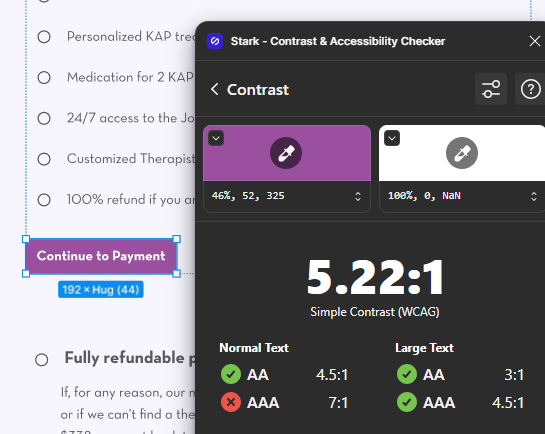This screenshot has height=434, width=545.
Task: Click the Stark - Contrast & Accessibility Checker title
Action: pos(338,41)
